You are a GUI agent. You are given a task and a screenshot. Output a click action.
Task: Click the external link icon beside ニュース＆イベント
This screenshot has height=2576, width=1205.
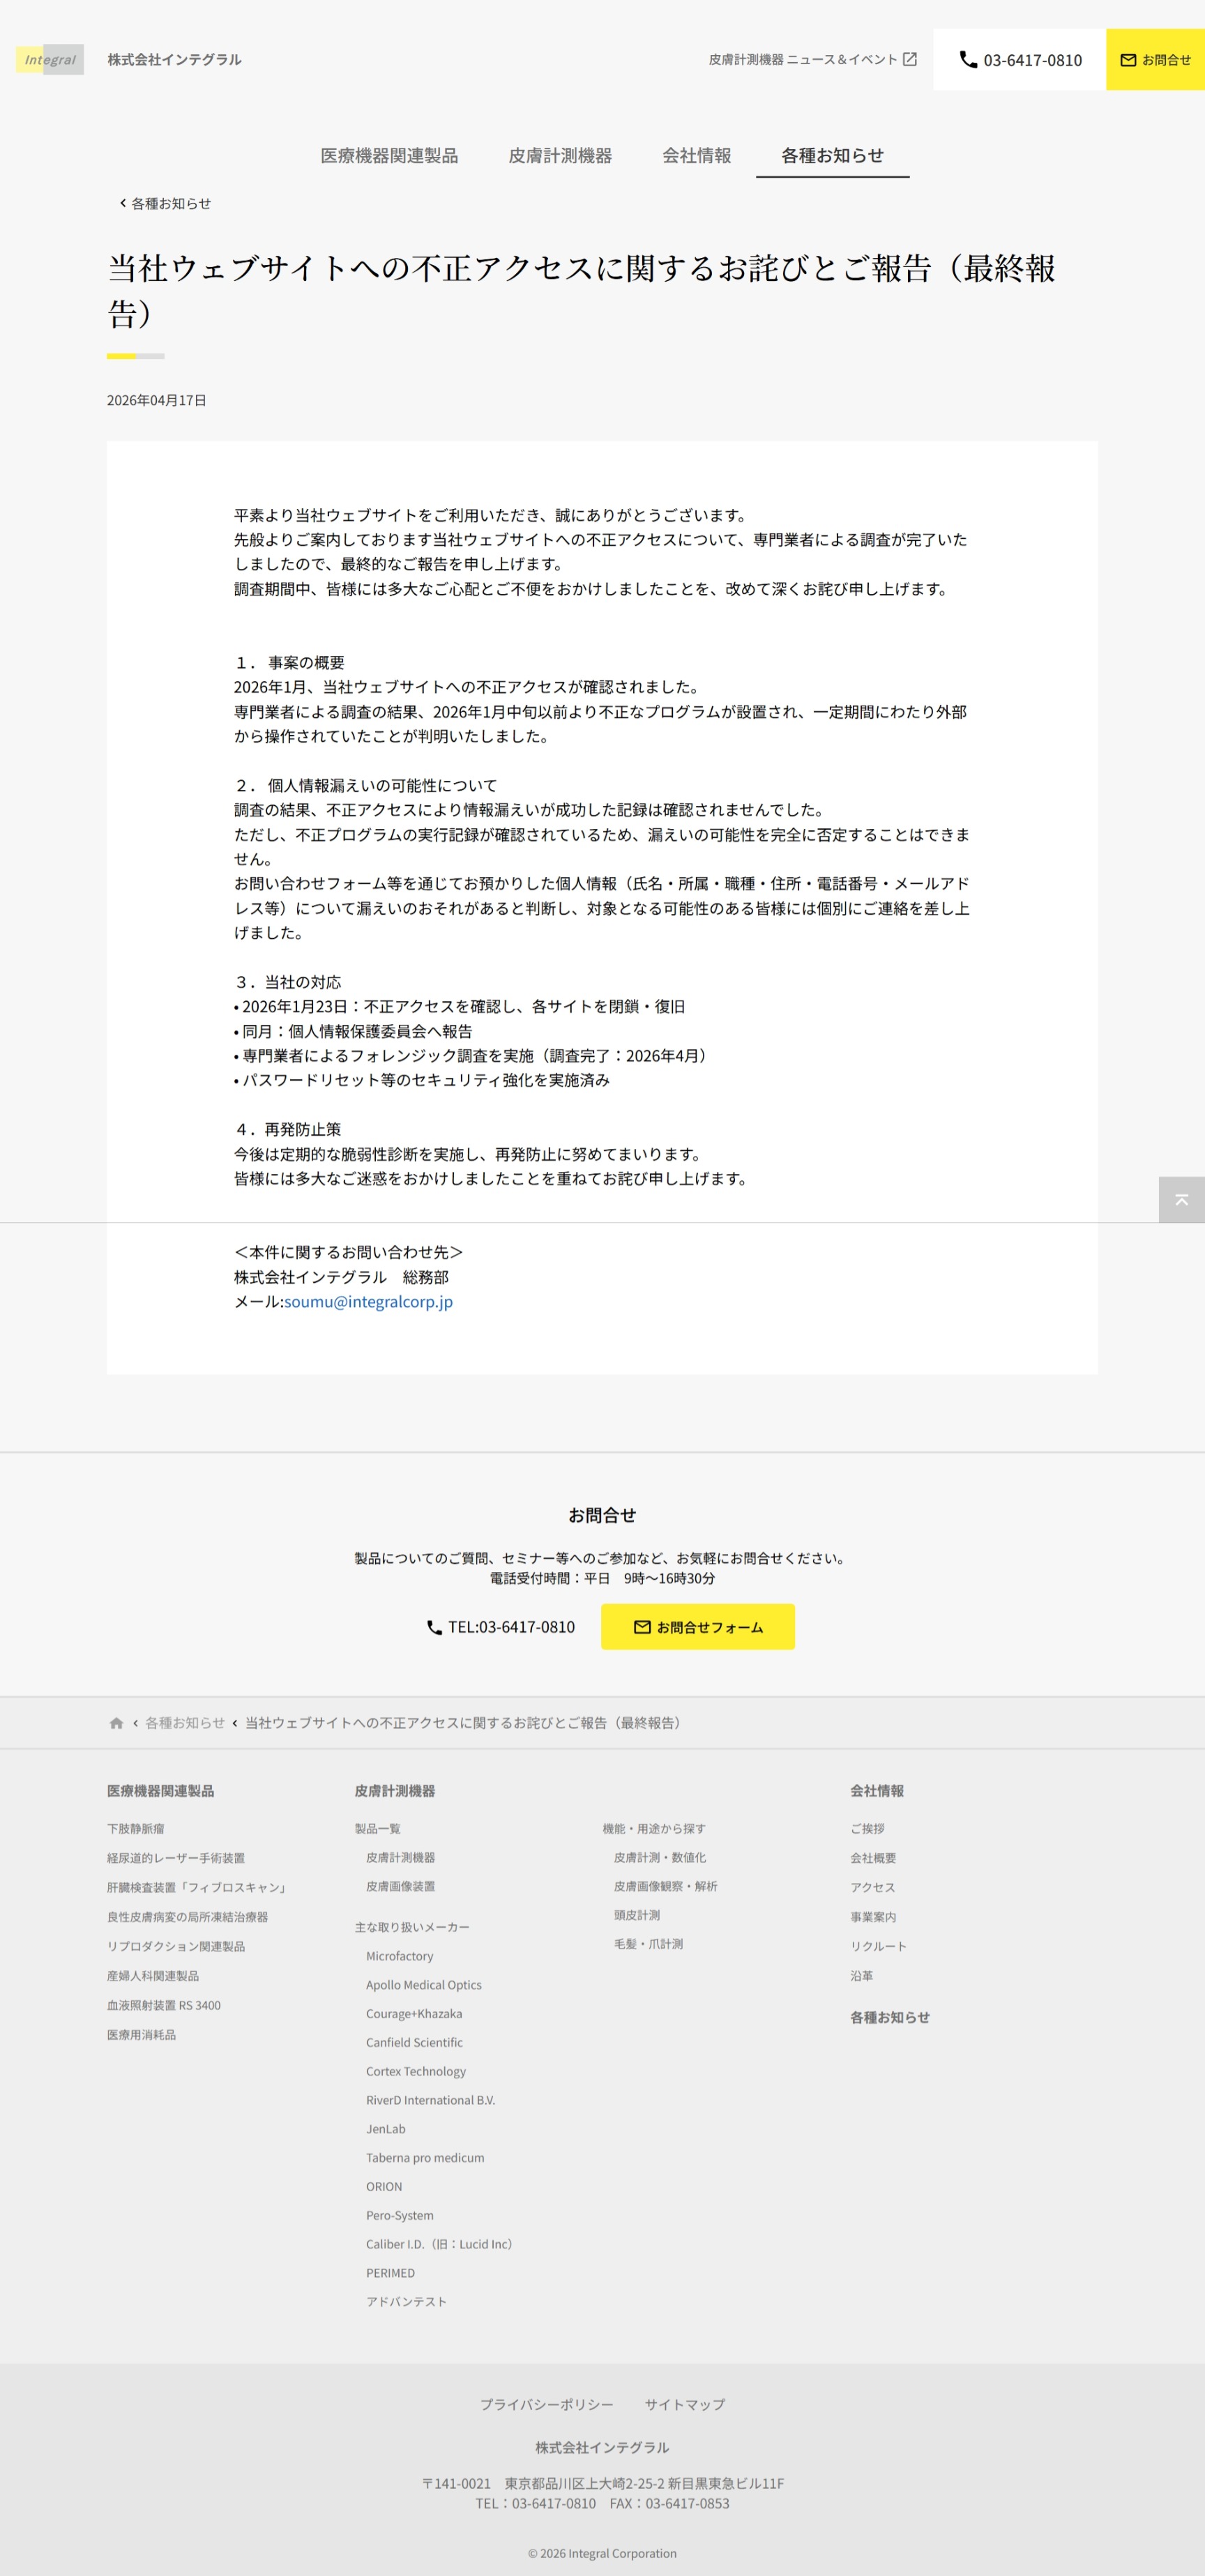click(909, 60)
